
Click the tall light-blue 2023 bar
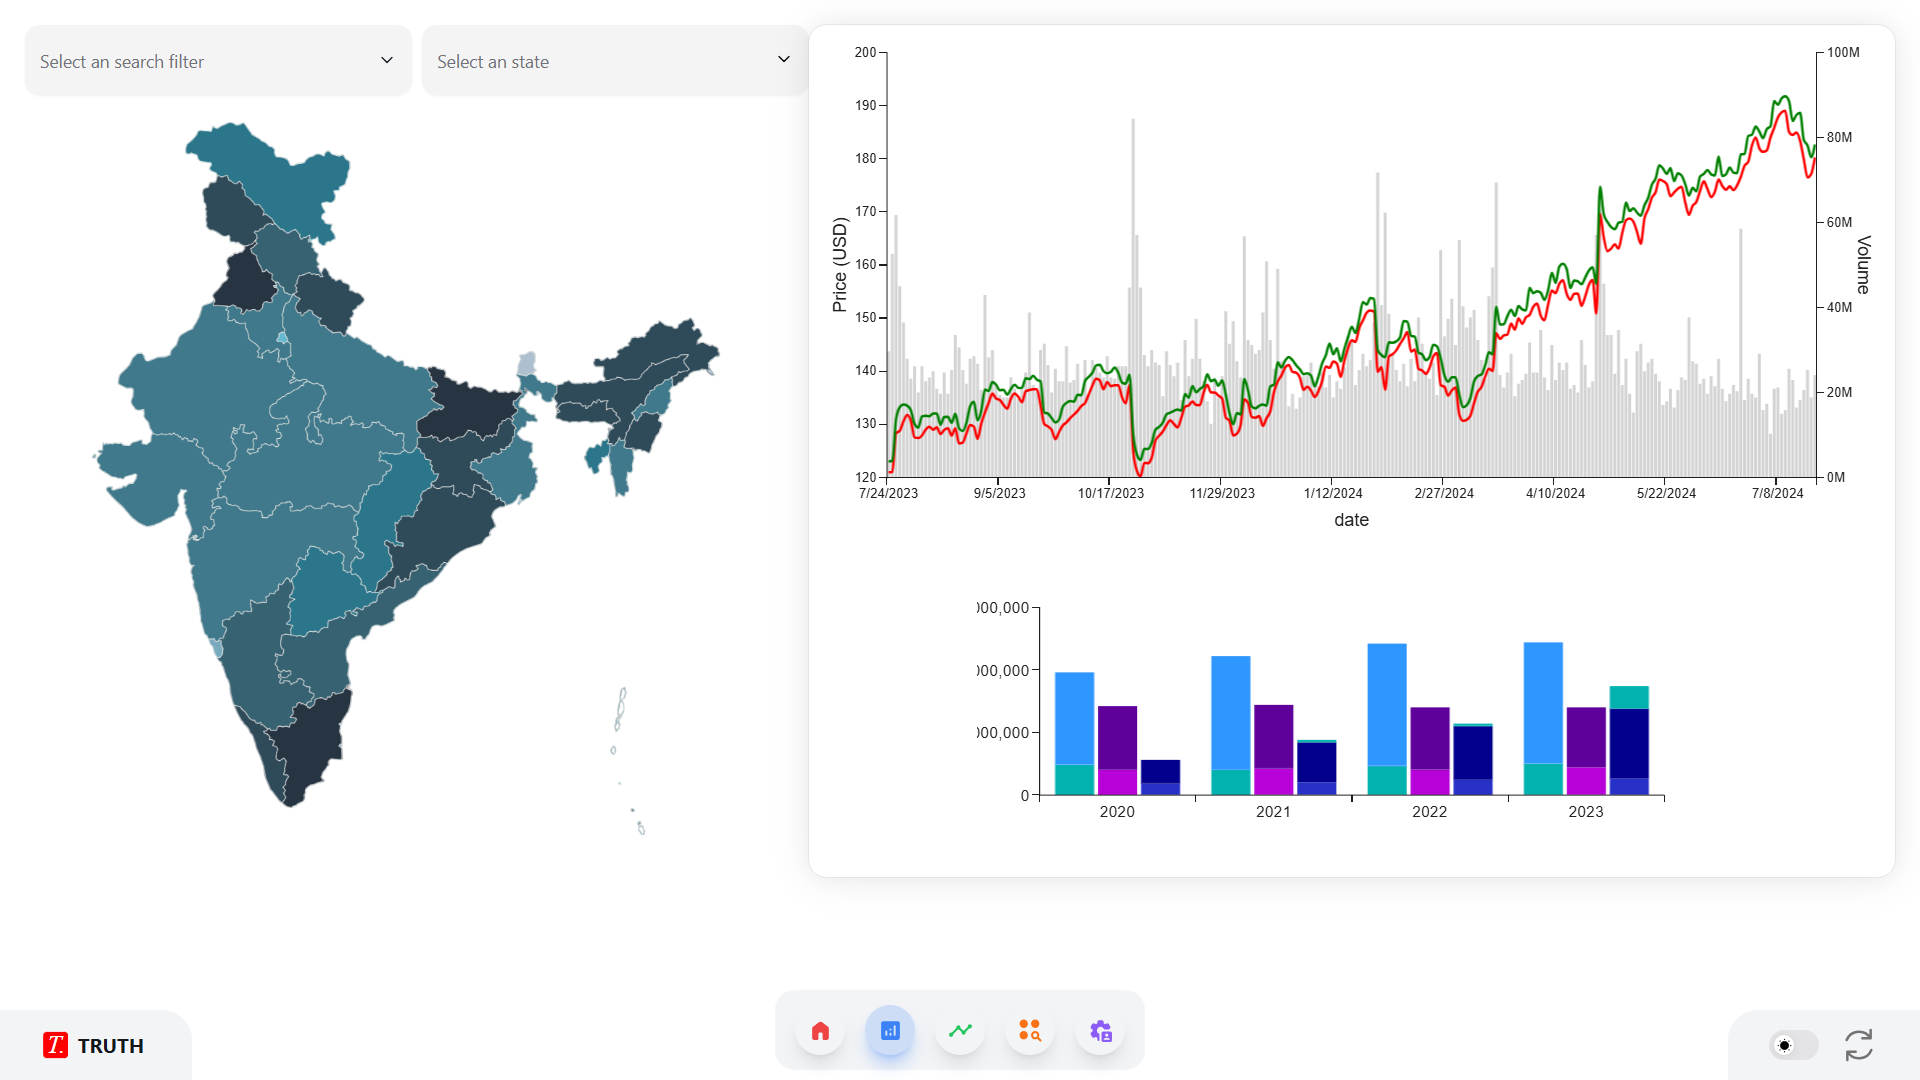[x=1543, y=702]
